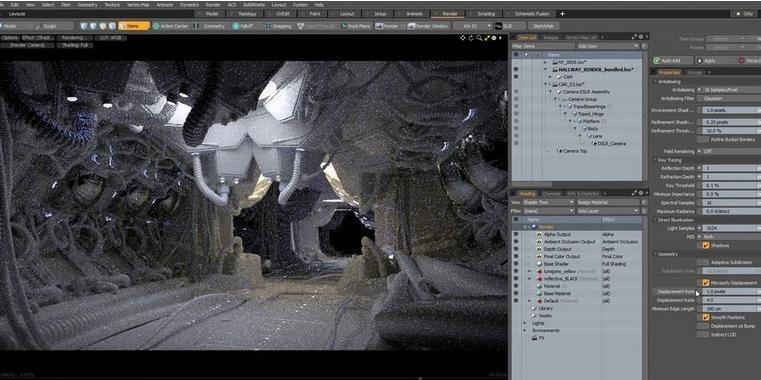
Task: Expand the Environments group in Shader Tree
Action: 525,330
